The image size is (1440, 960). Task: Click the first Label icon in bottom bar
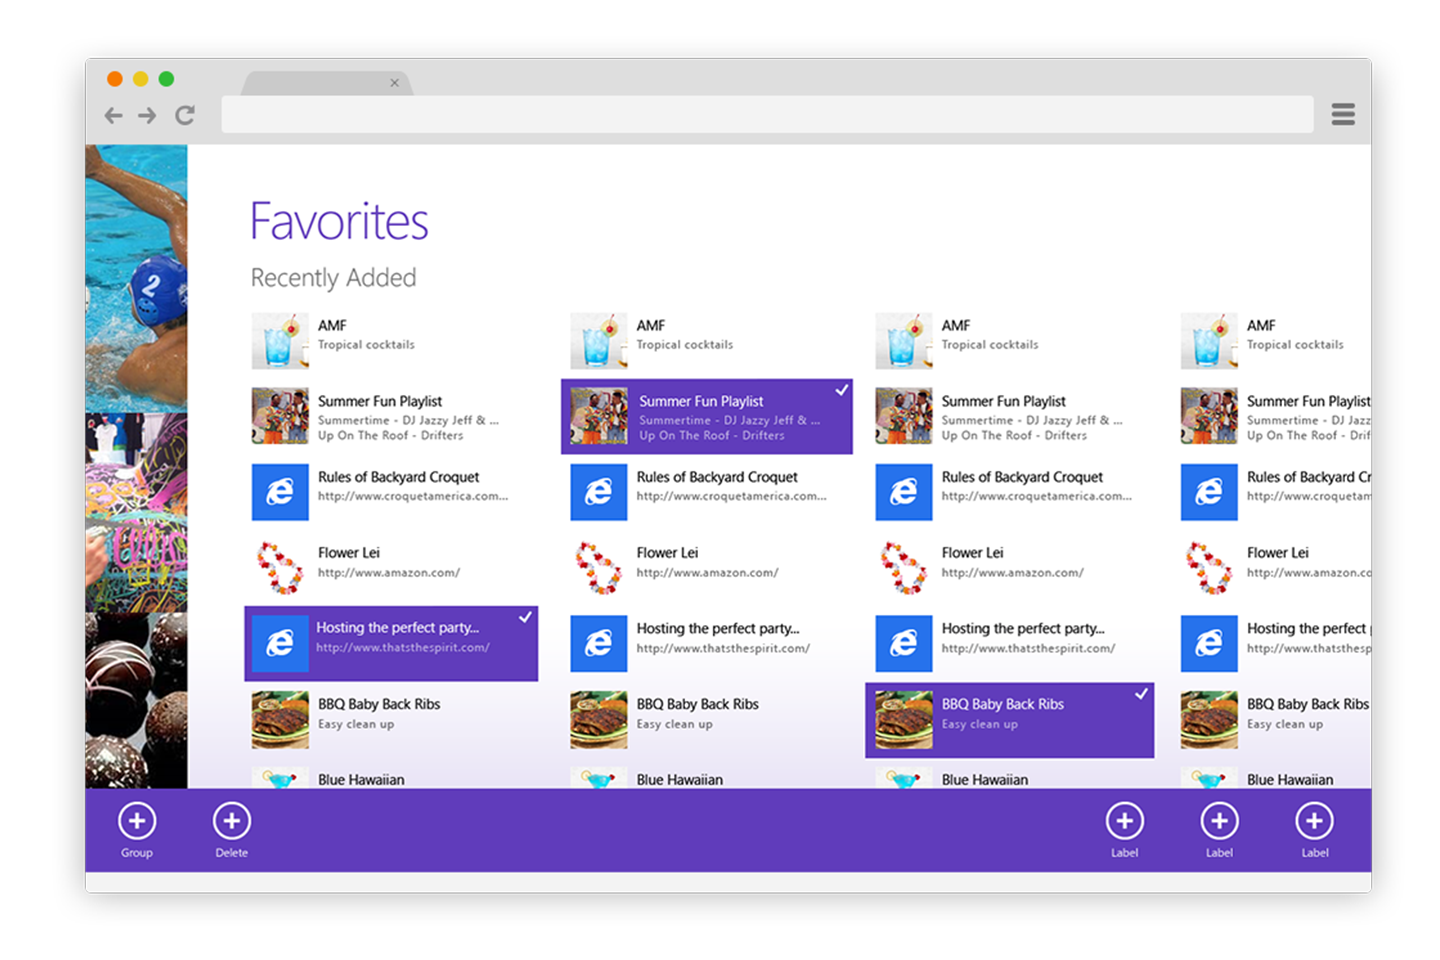(x=1124, y=821)
